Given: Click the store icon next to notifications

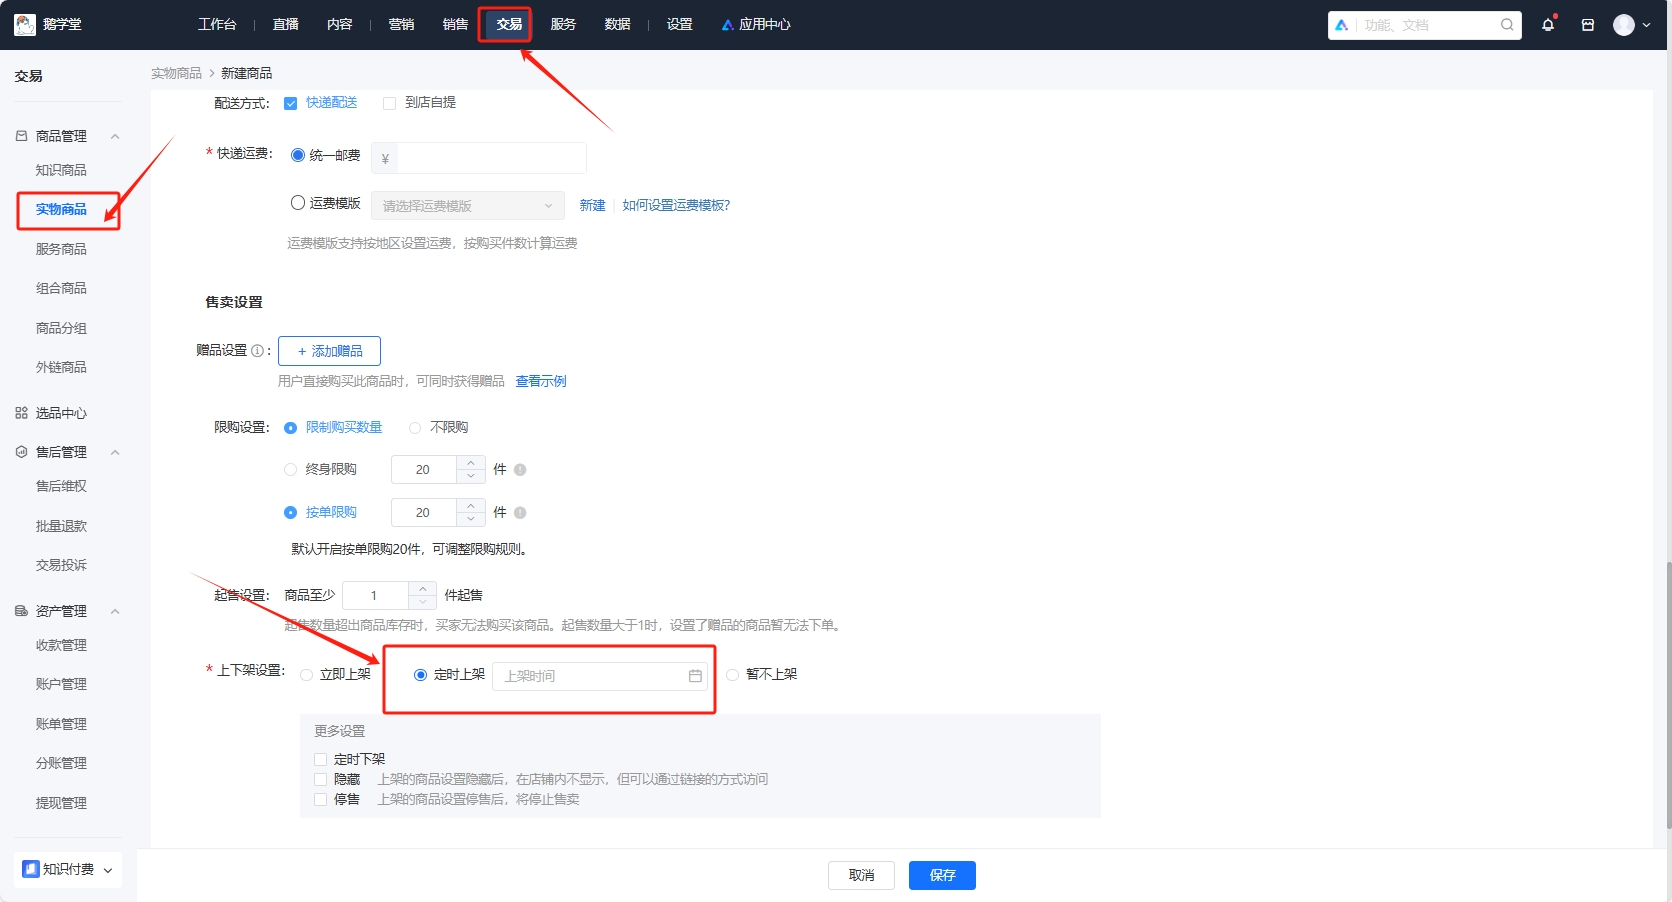Looking at the screenshot, I should pos(1587,24).
